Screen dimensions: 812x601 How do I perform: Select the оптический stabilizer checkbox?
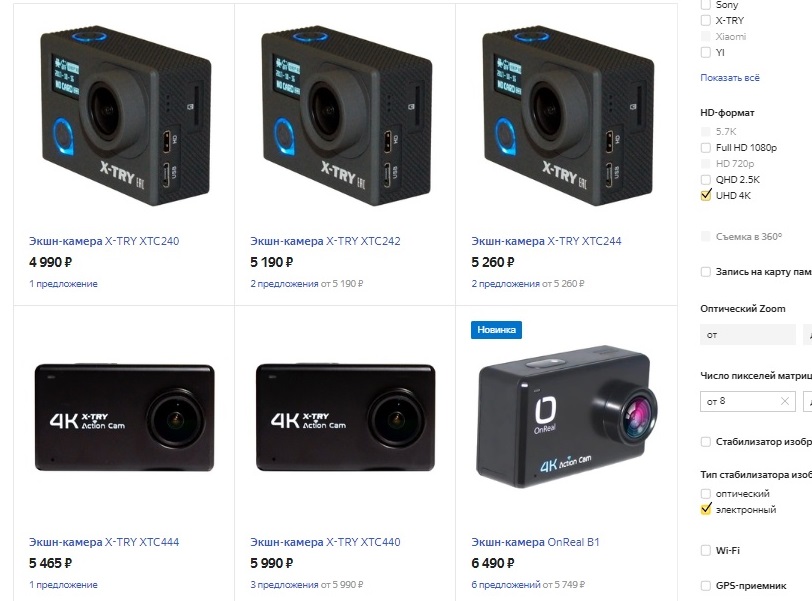pos(705,494)
